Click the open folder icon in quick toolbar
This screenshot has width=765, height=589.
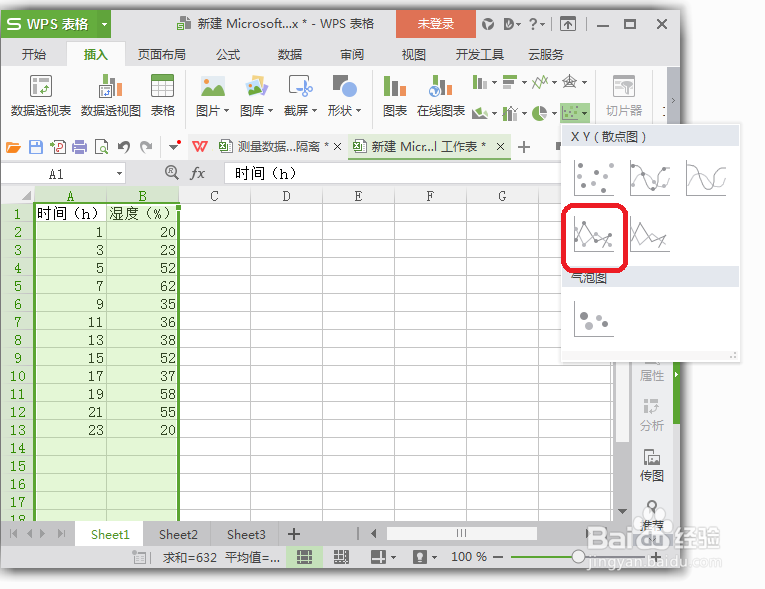coord(13,147)
